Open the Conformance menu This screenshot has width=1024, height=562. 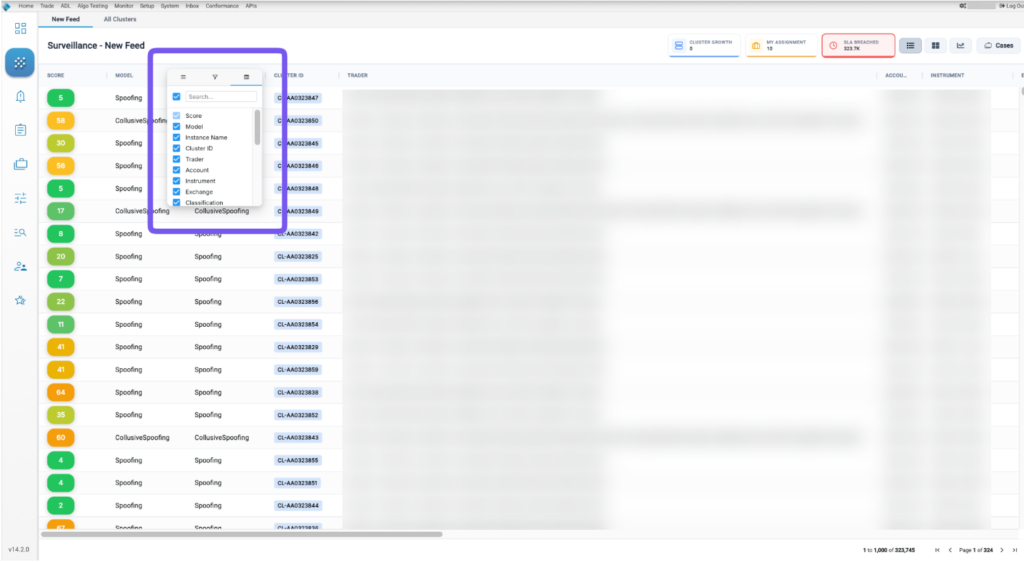pos(222,6)
